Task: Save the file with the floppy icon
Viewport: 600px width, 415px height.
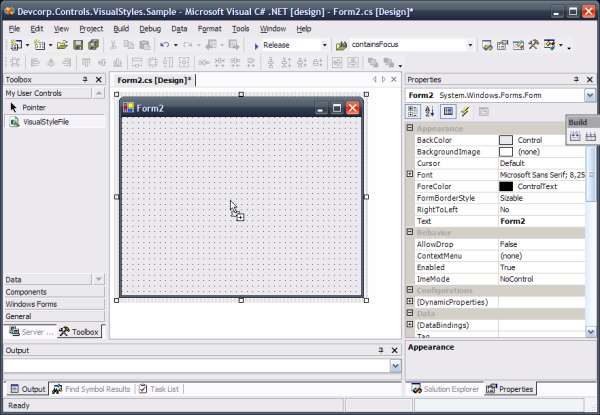Action: tap(78, 45)
